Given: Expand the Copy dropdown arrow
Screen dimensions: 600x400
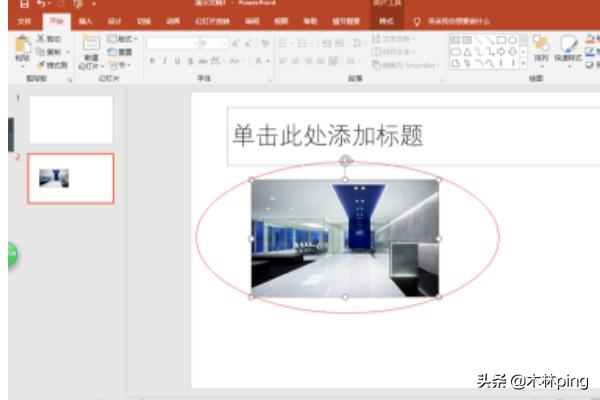Looking at the screenshot, I should (x=68, y=52).
